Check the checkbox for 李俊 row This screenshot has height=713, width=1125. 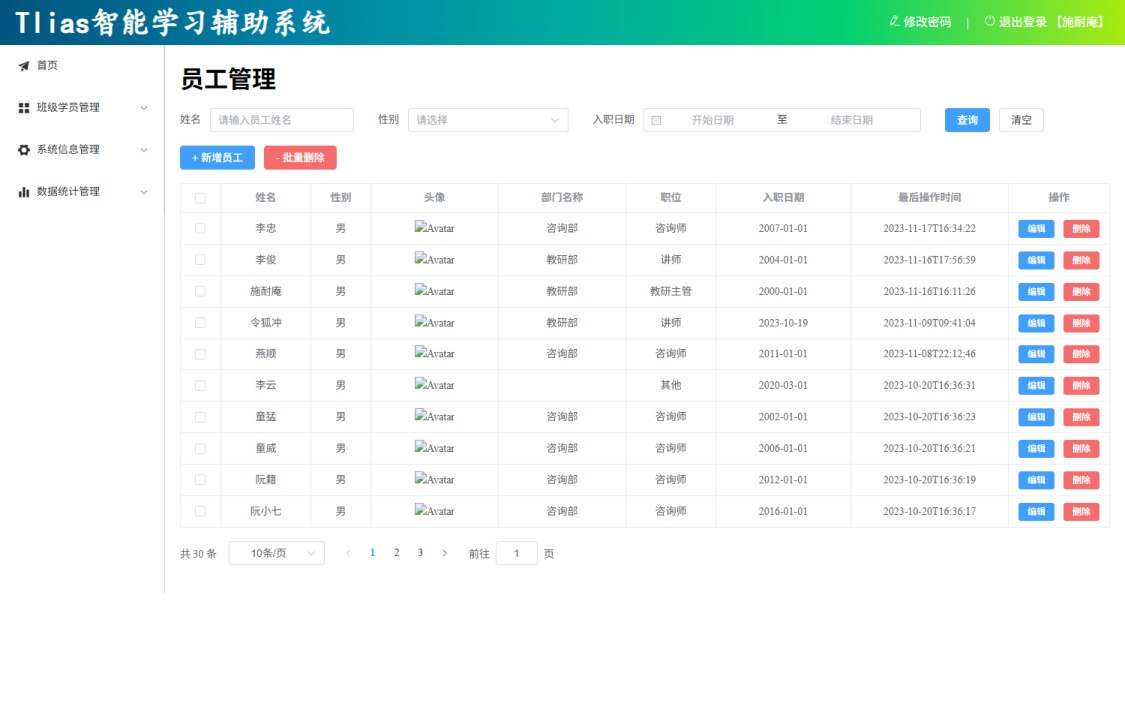tap(200, 260)
